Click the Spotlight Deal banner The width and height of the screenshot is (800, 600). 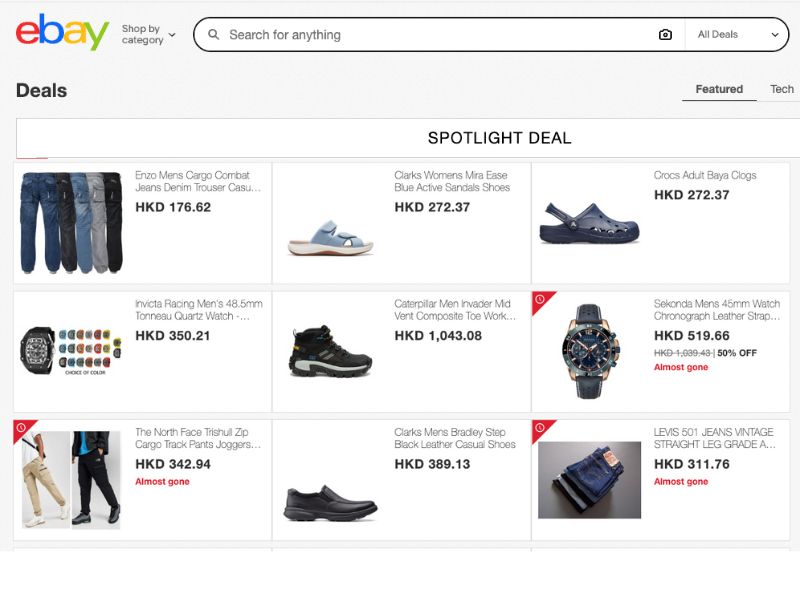[x=500, y=138]
